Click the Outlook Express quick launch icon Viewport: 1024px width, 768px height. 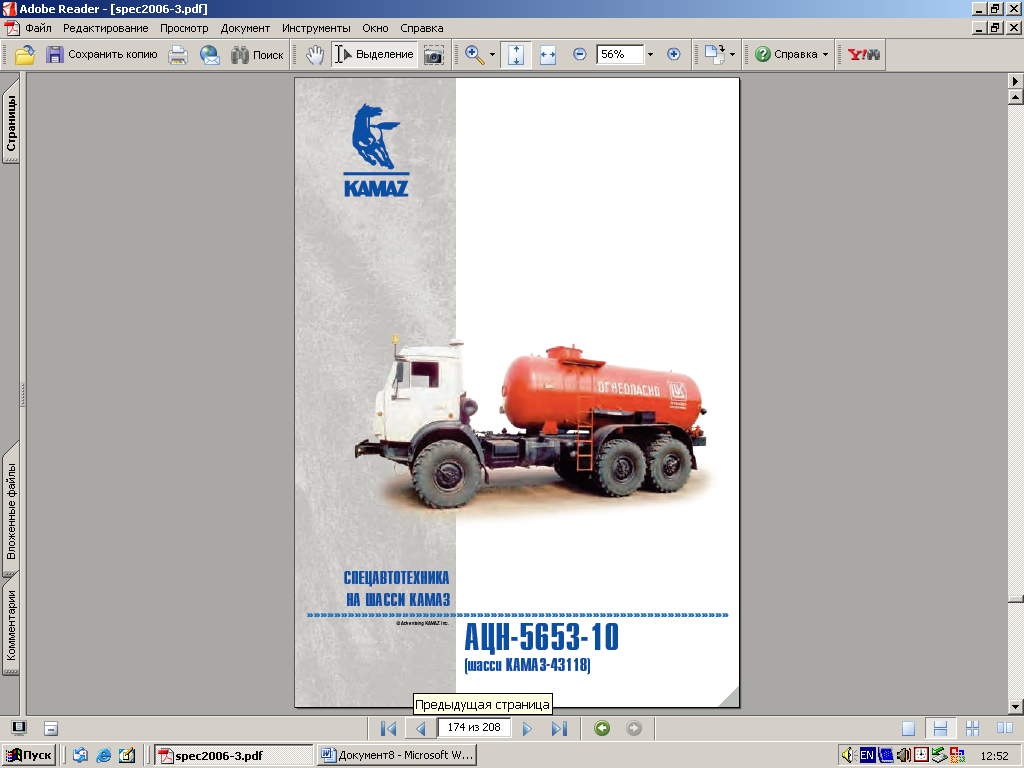point(80,756)
